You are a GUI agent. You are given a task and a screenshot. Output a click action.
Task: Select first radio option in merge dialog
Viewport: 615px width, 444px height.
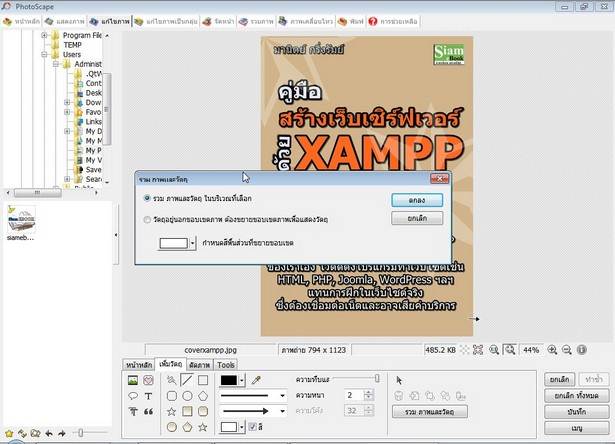pos(147,198)
